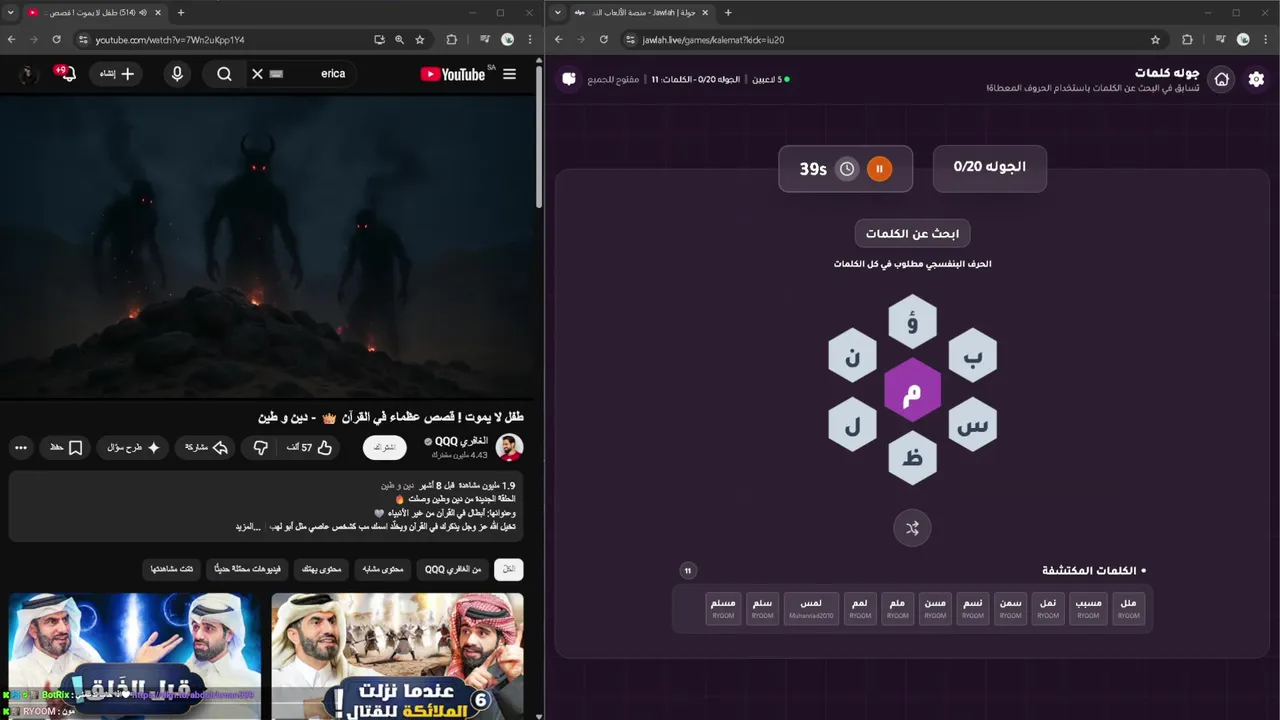Click the Kick logo icon in Jawlah header

(x=569, y=79)
